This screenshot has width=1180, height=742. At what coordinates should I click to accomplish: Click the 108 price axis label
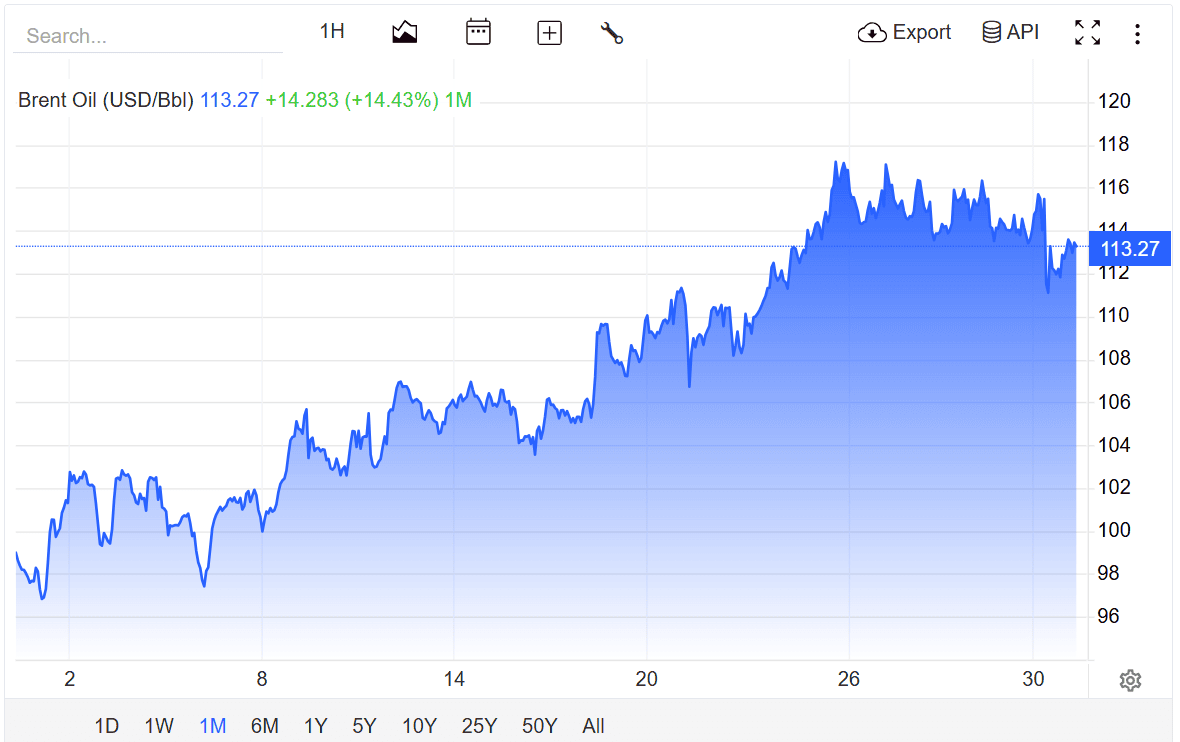click(1114, 357)
